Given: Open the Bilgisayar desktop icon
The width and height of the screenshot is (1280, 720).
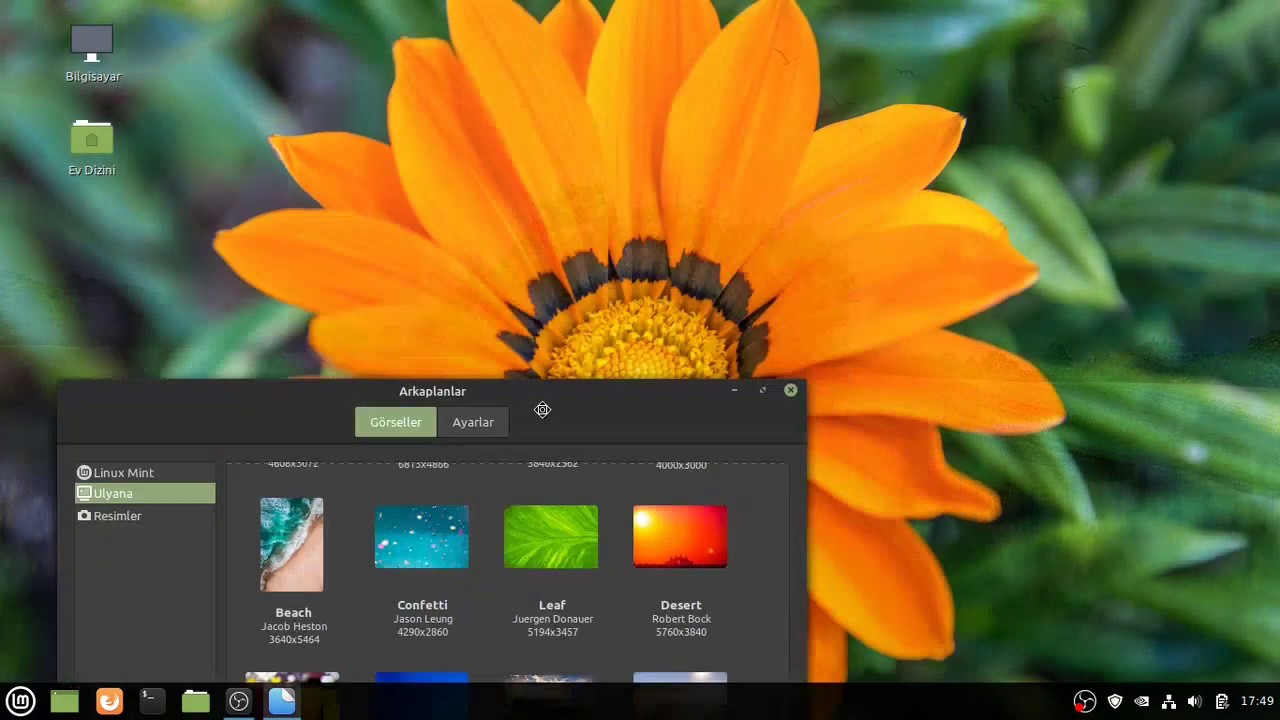Looking at the screenshot, I should [92, 53].
